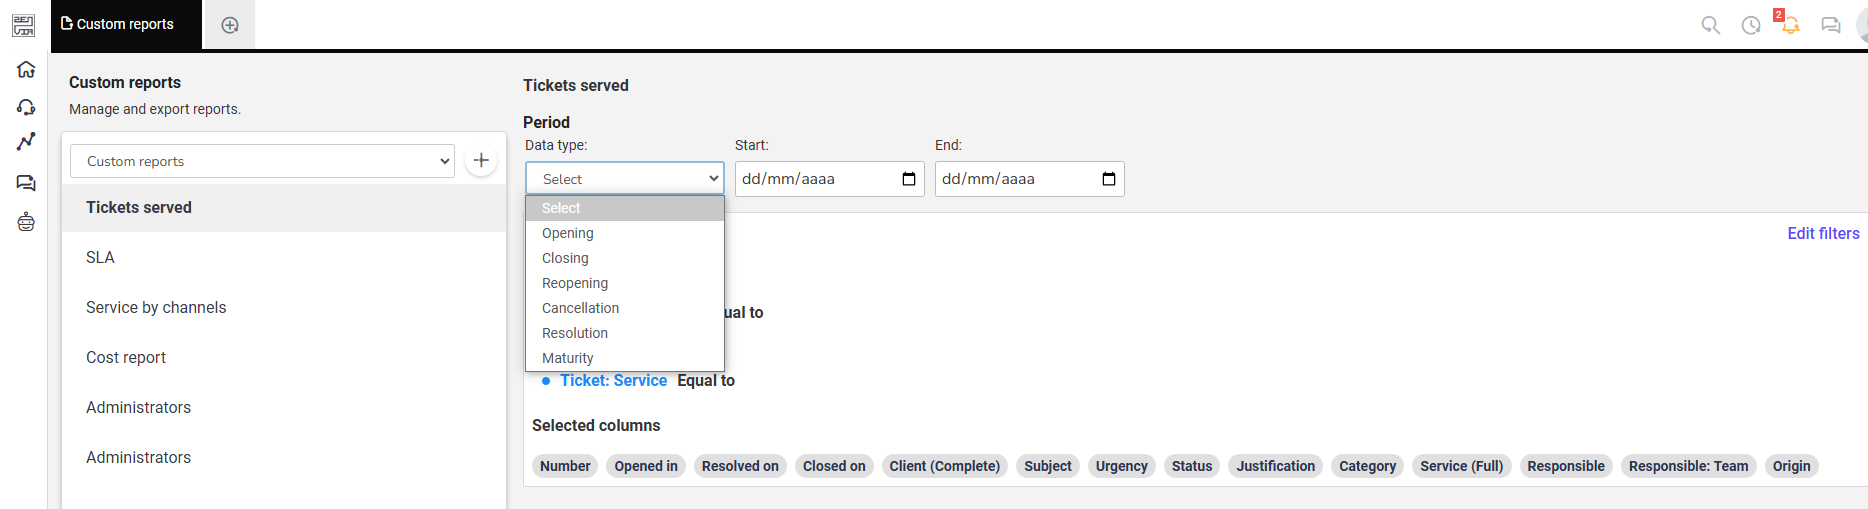Open the bot icon in sidebar

[x=26, y=222]
